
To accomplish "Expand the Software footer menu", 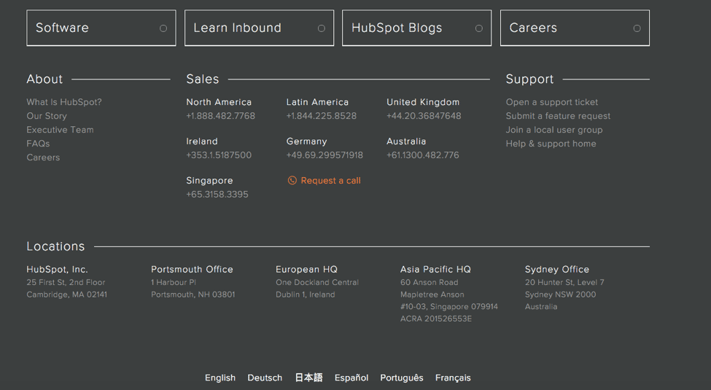I will click(101, 28).
